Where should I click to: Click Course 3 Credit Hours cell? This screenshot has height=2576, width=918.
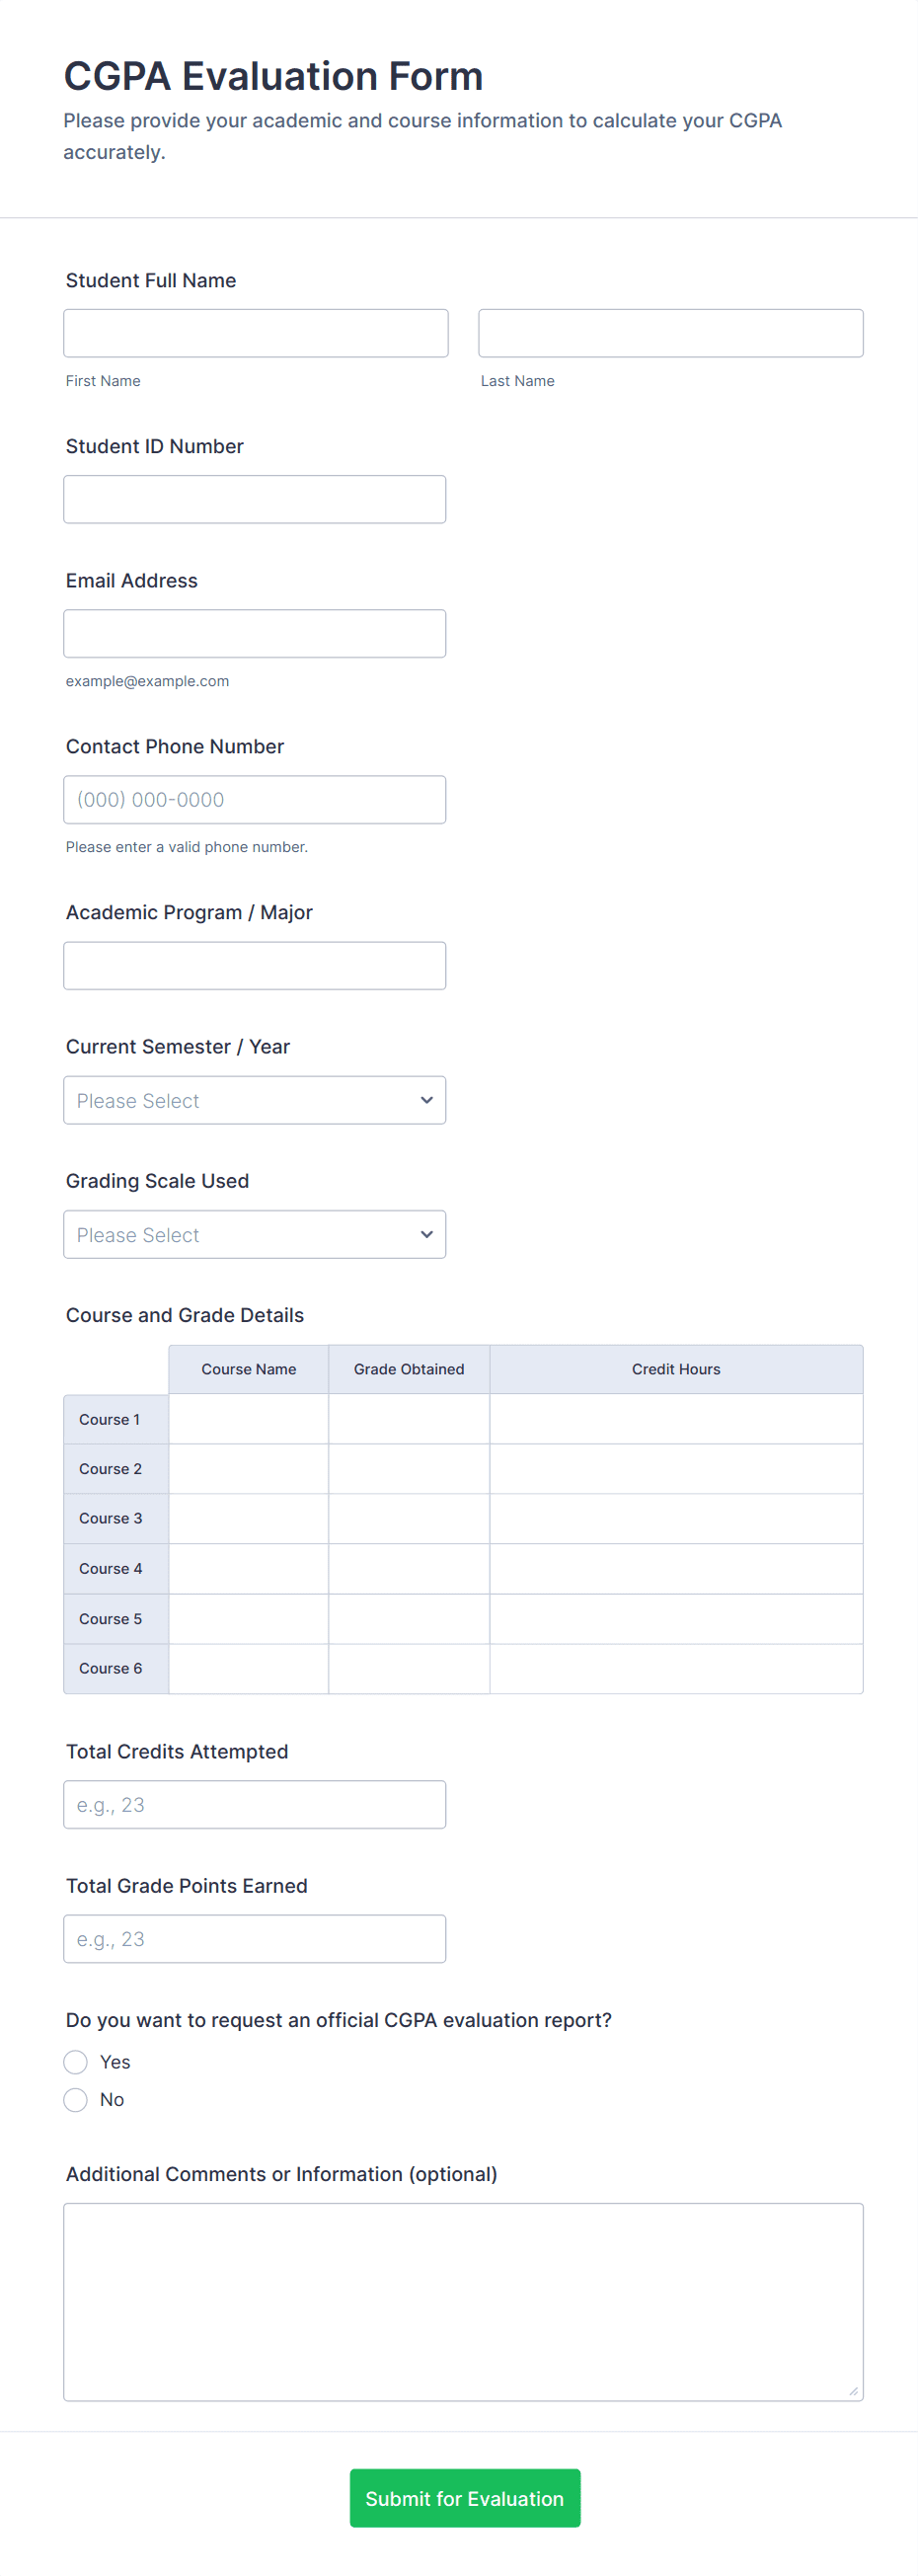pyautogui.click(x=676, y=1518)
